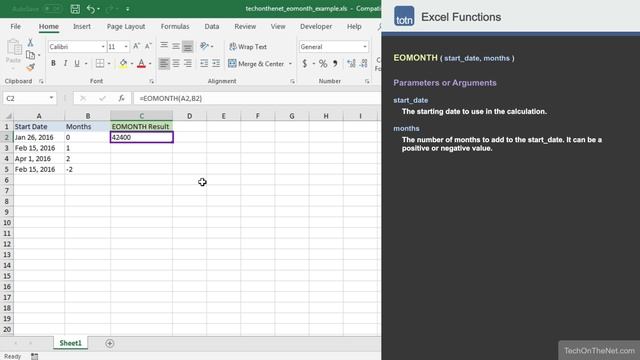This screenshot has width=640, height=360.
Task: Click the formula bar showing =EOMONTH(A2,B2)
Action: click(257, 98)
